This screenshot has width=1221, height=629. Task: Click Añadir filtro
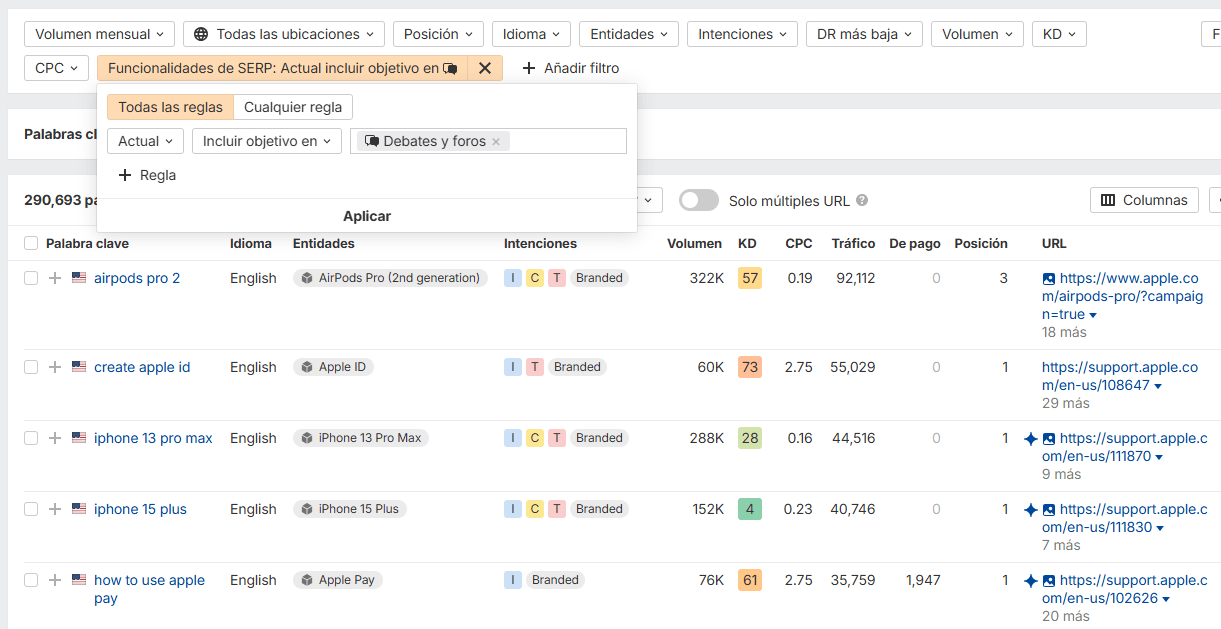[x=571, y=68]
